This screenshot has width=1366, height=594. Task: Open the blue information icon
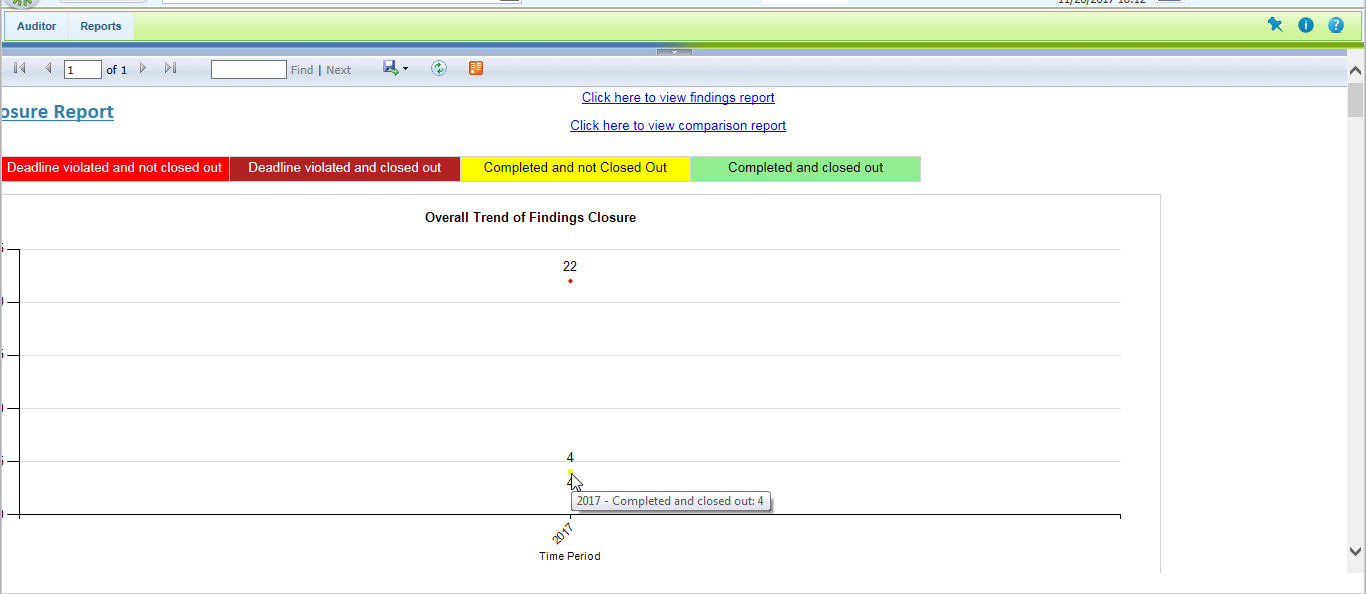[1306, 25]
